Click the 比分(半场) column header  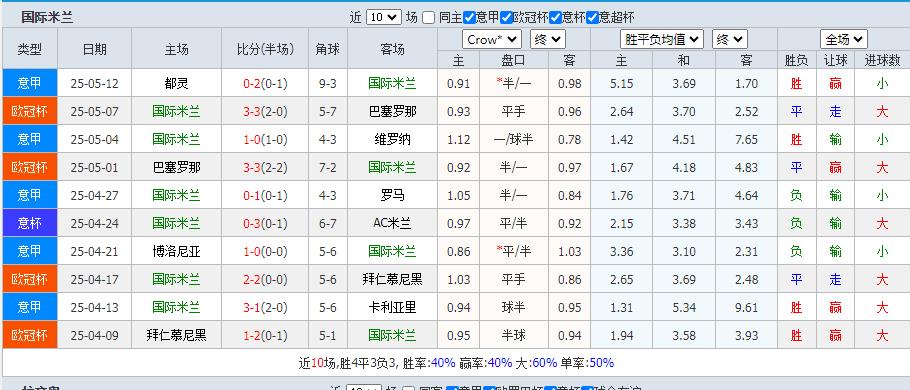coord(265,49)
